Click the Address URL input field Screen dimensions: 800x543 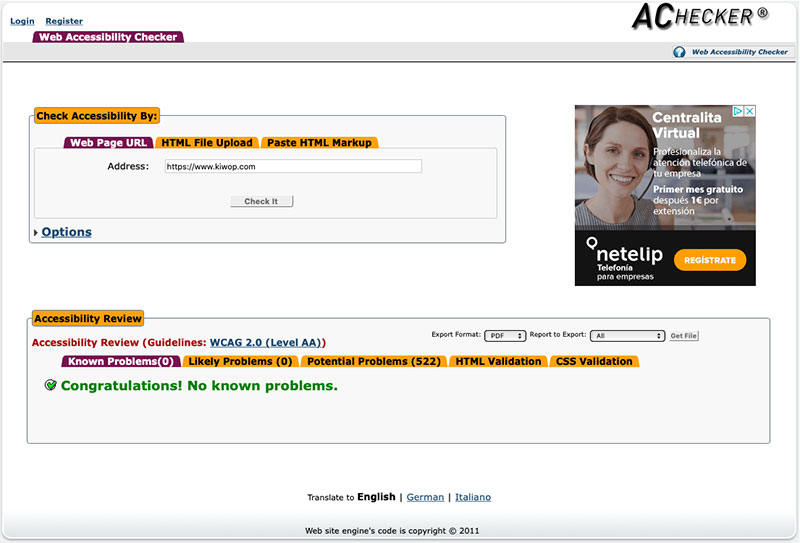[x=293, y=166]
